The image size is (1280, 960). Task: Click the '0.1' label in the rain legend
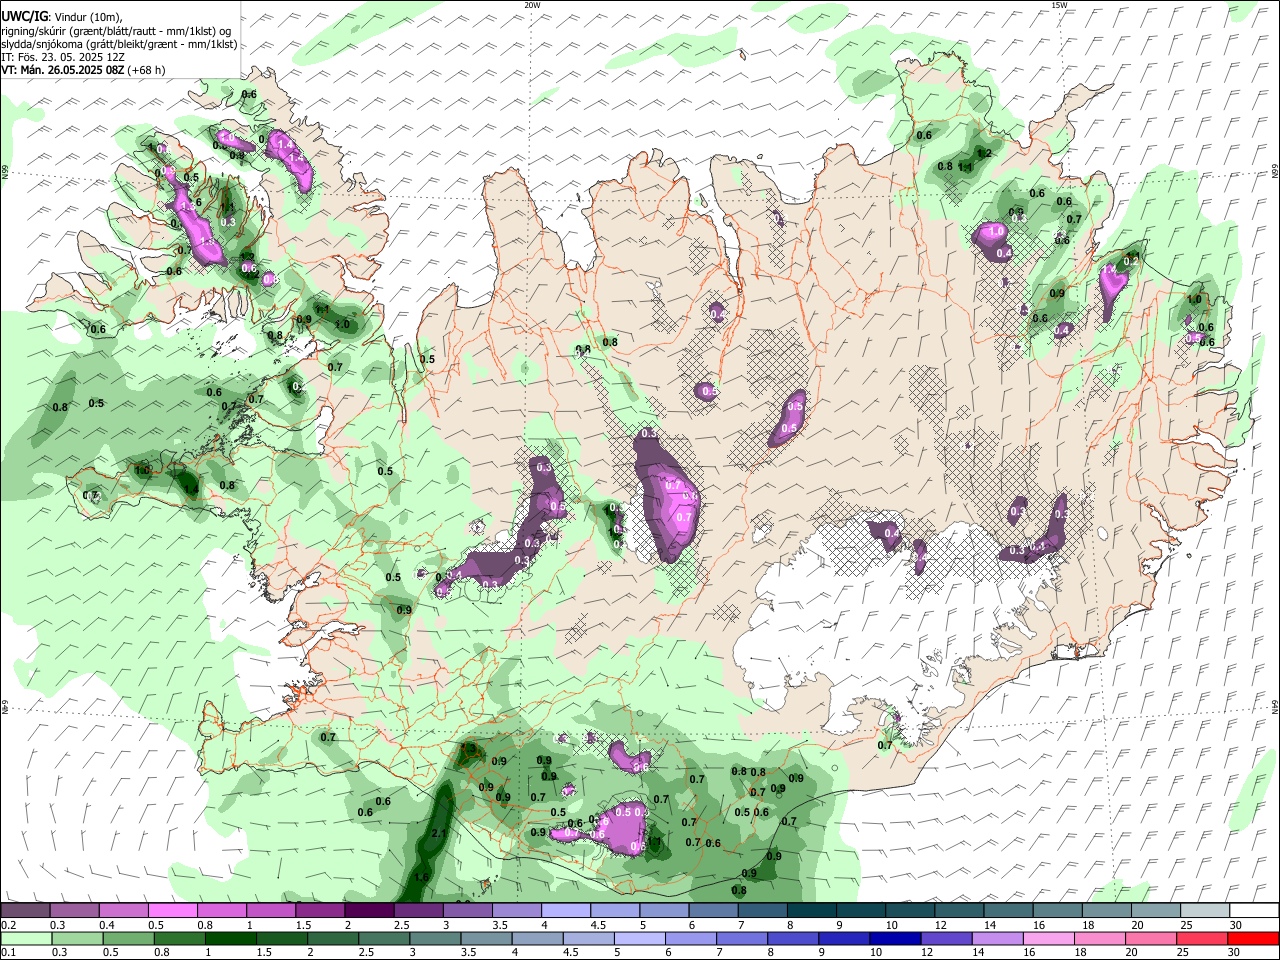click(8, 953)
